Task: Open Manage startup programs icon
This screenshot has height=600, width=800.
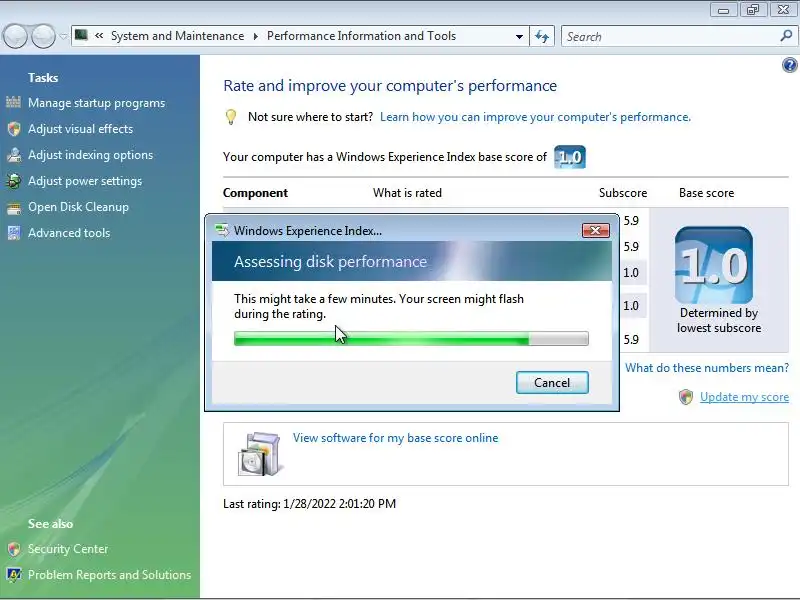Action: pyautogui.click(x=14, y=103)
